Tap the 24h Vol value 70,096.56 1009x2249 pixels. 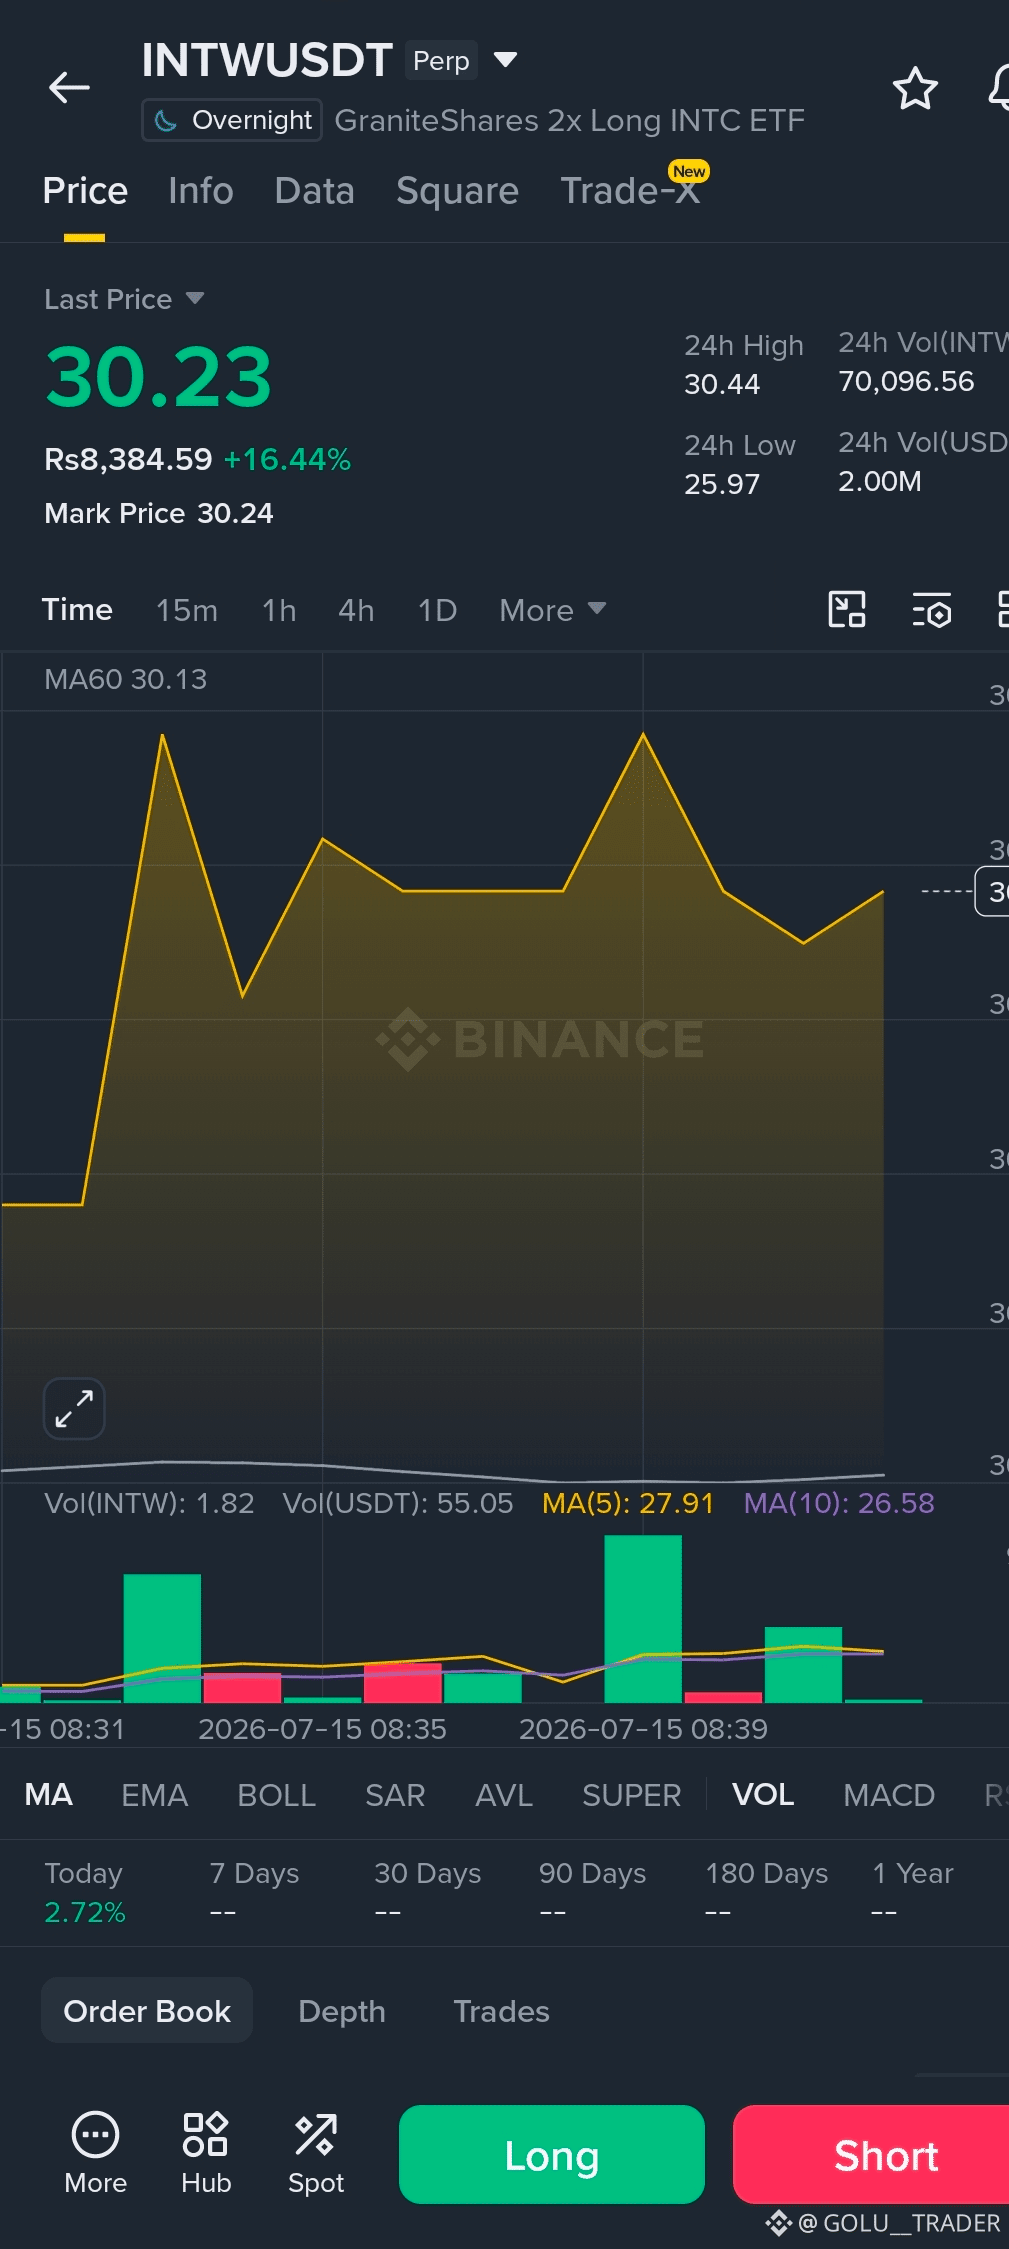[x=906, y=381]
